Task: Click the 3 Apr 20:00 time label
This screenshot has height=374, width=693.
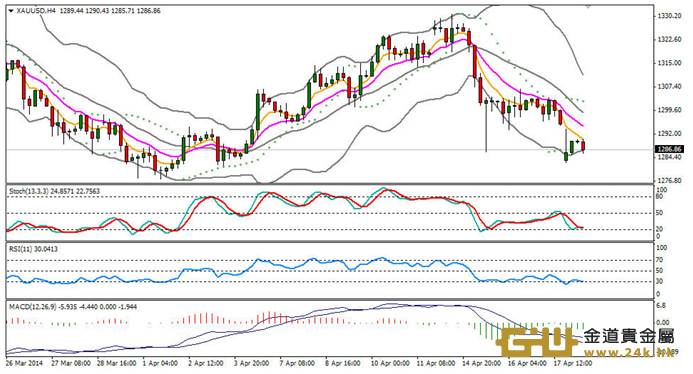Action: point(251,363)
